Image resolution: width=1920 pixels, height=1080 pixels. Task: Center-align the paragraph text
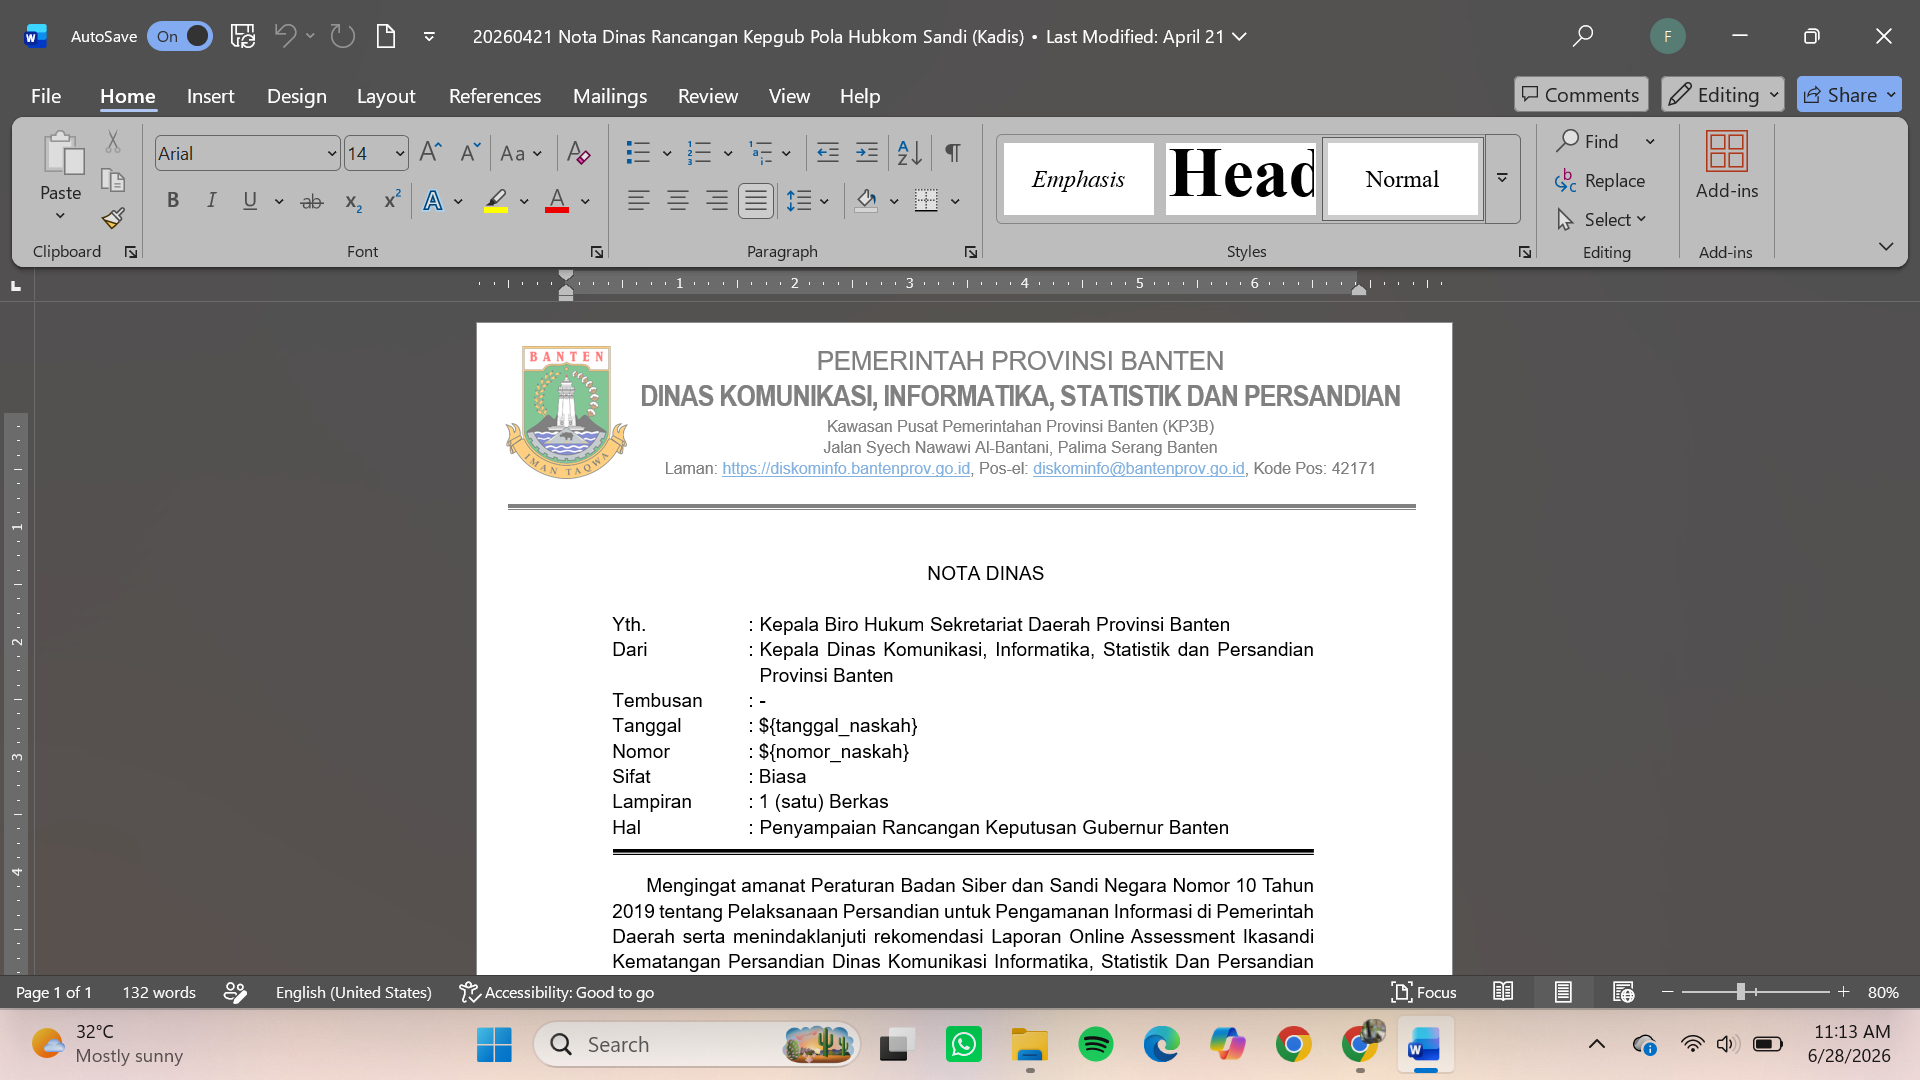pyautogui.click(x=677, y=201)
